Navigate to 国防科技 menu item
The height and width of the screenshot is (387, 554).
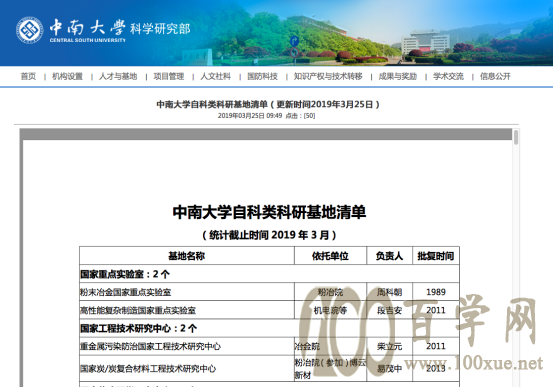263,76
